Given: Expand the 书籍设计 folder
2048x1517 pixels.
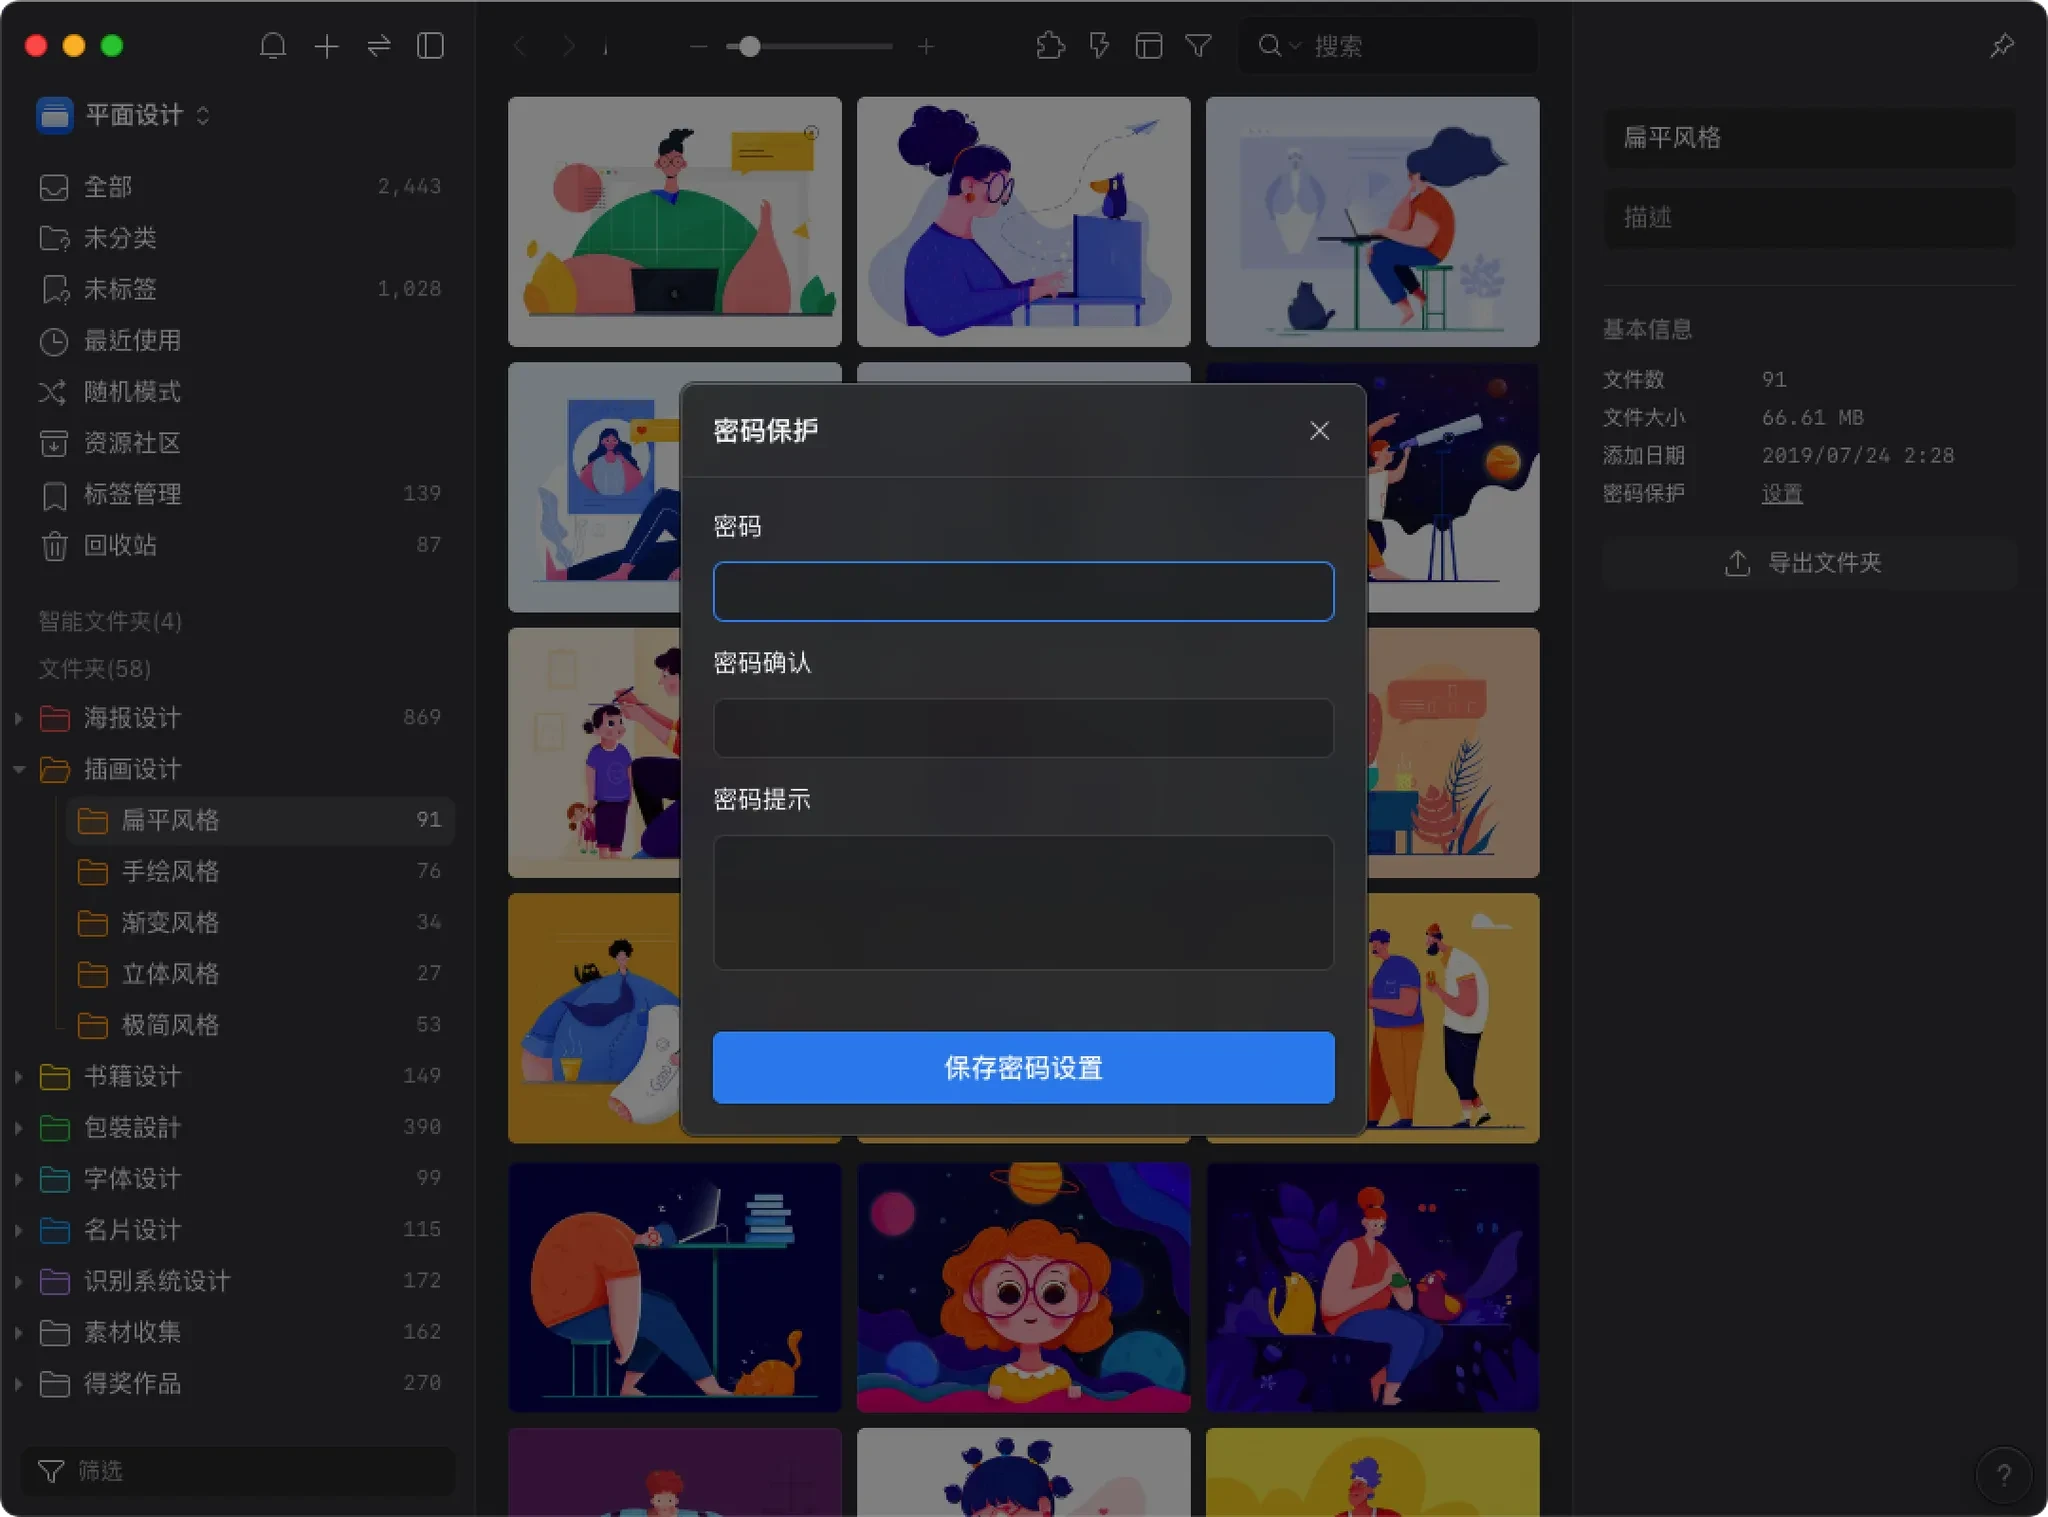Looking at the screenshot, I should click(x=18, y=1076).
